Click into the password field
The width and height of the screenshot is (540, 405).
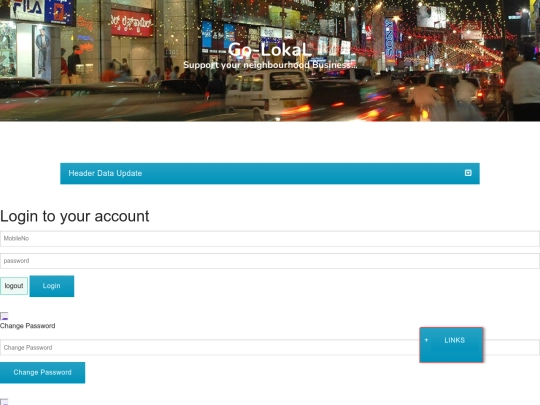270,261
